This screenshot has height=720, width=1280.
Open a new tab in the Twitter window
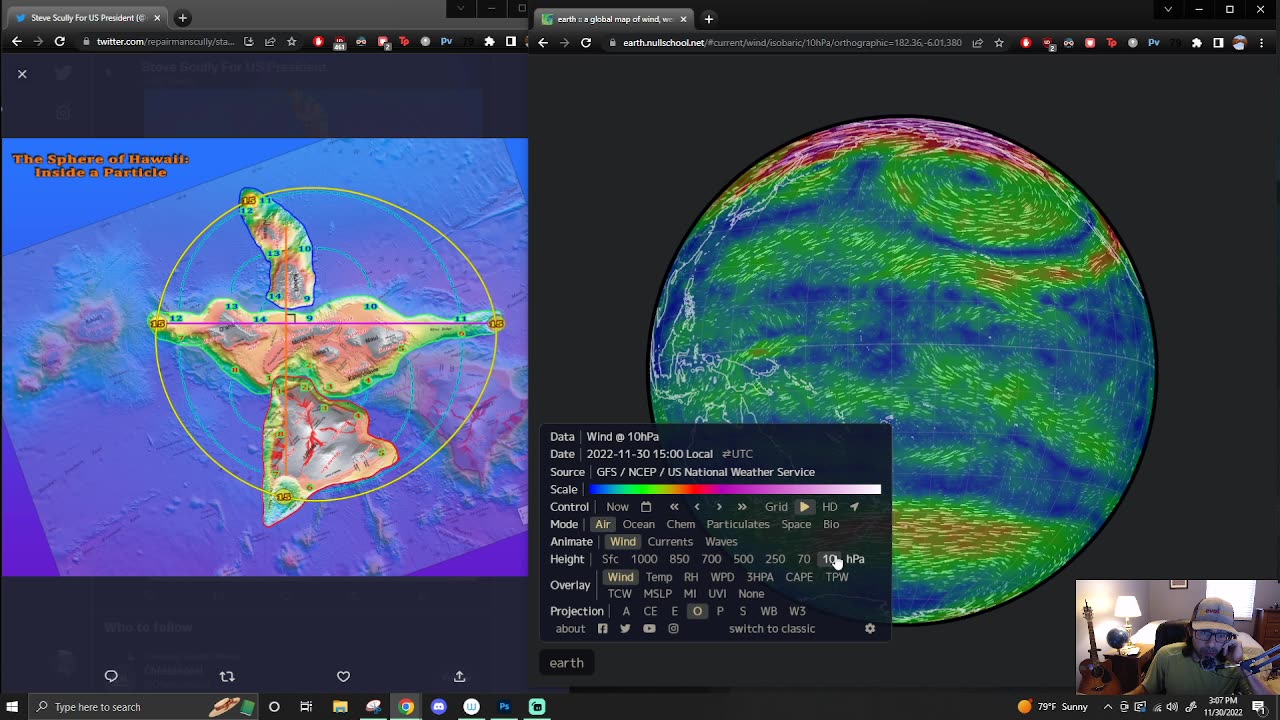pyautogui.click(x=182, y=18)
